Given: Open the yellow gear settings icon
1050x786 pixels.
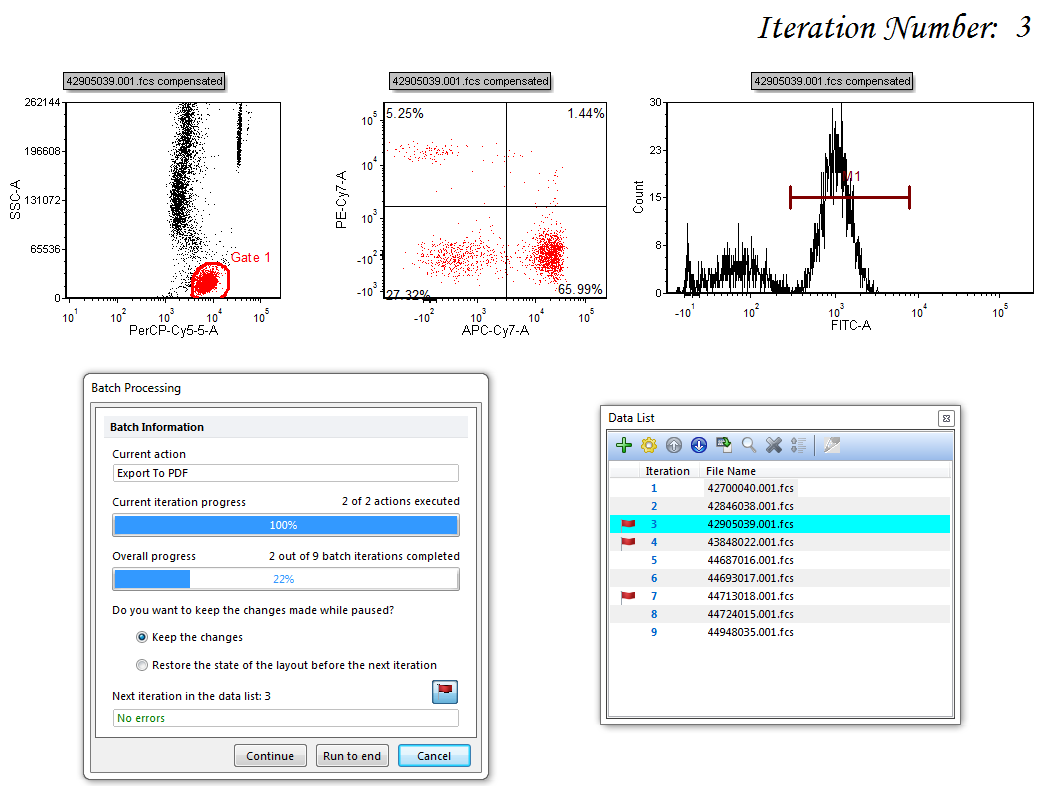Looking at the screenshot, I should pyautogui.click(x=648, y=446).
